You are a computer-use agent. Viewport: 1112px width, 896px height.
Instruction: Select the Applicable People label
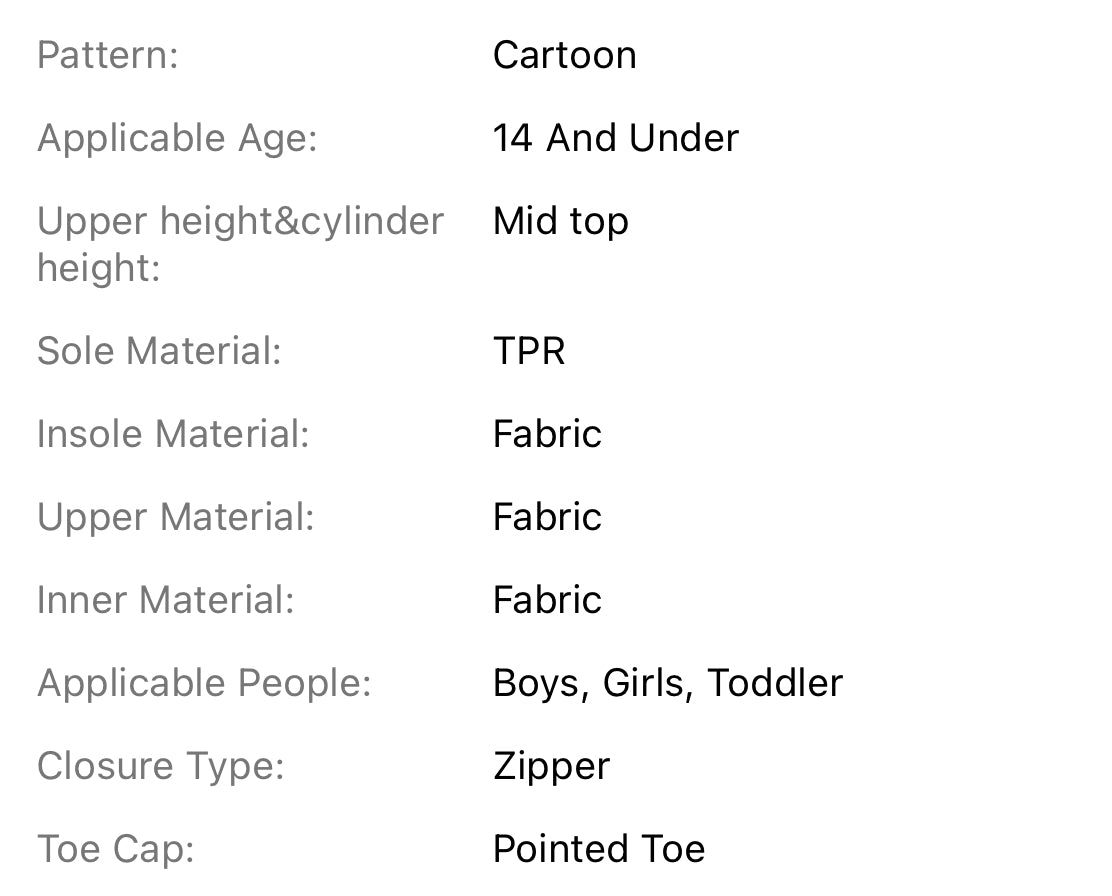204,685
